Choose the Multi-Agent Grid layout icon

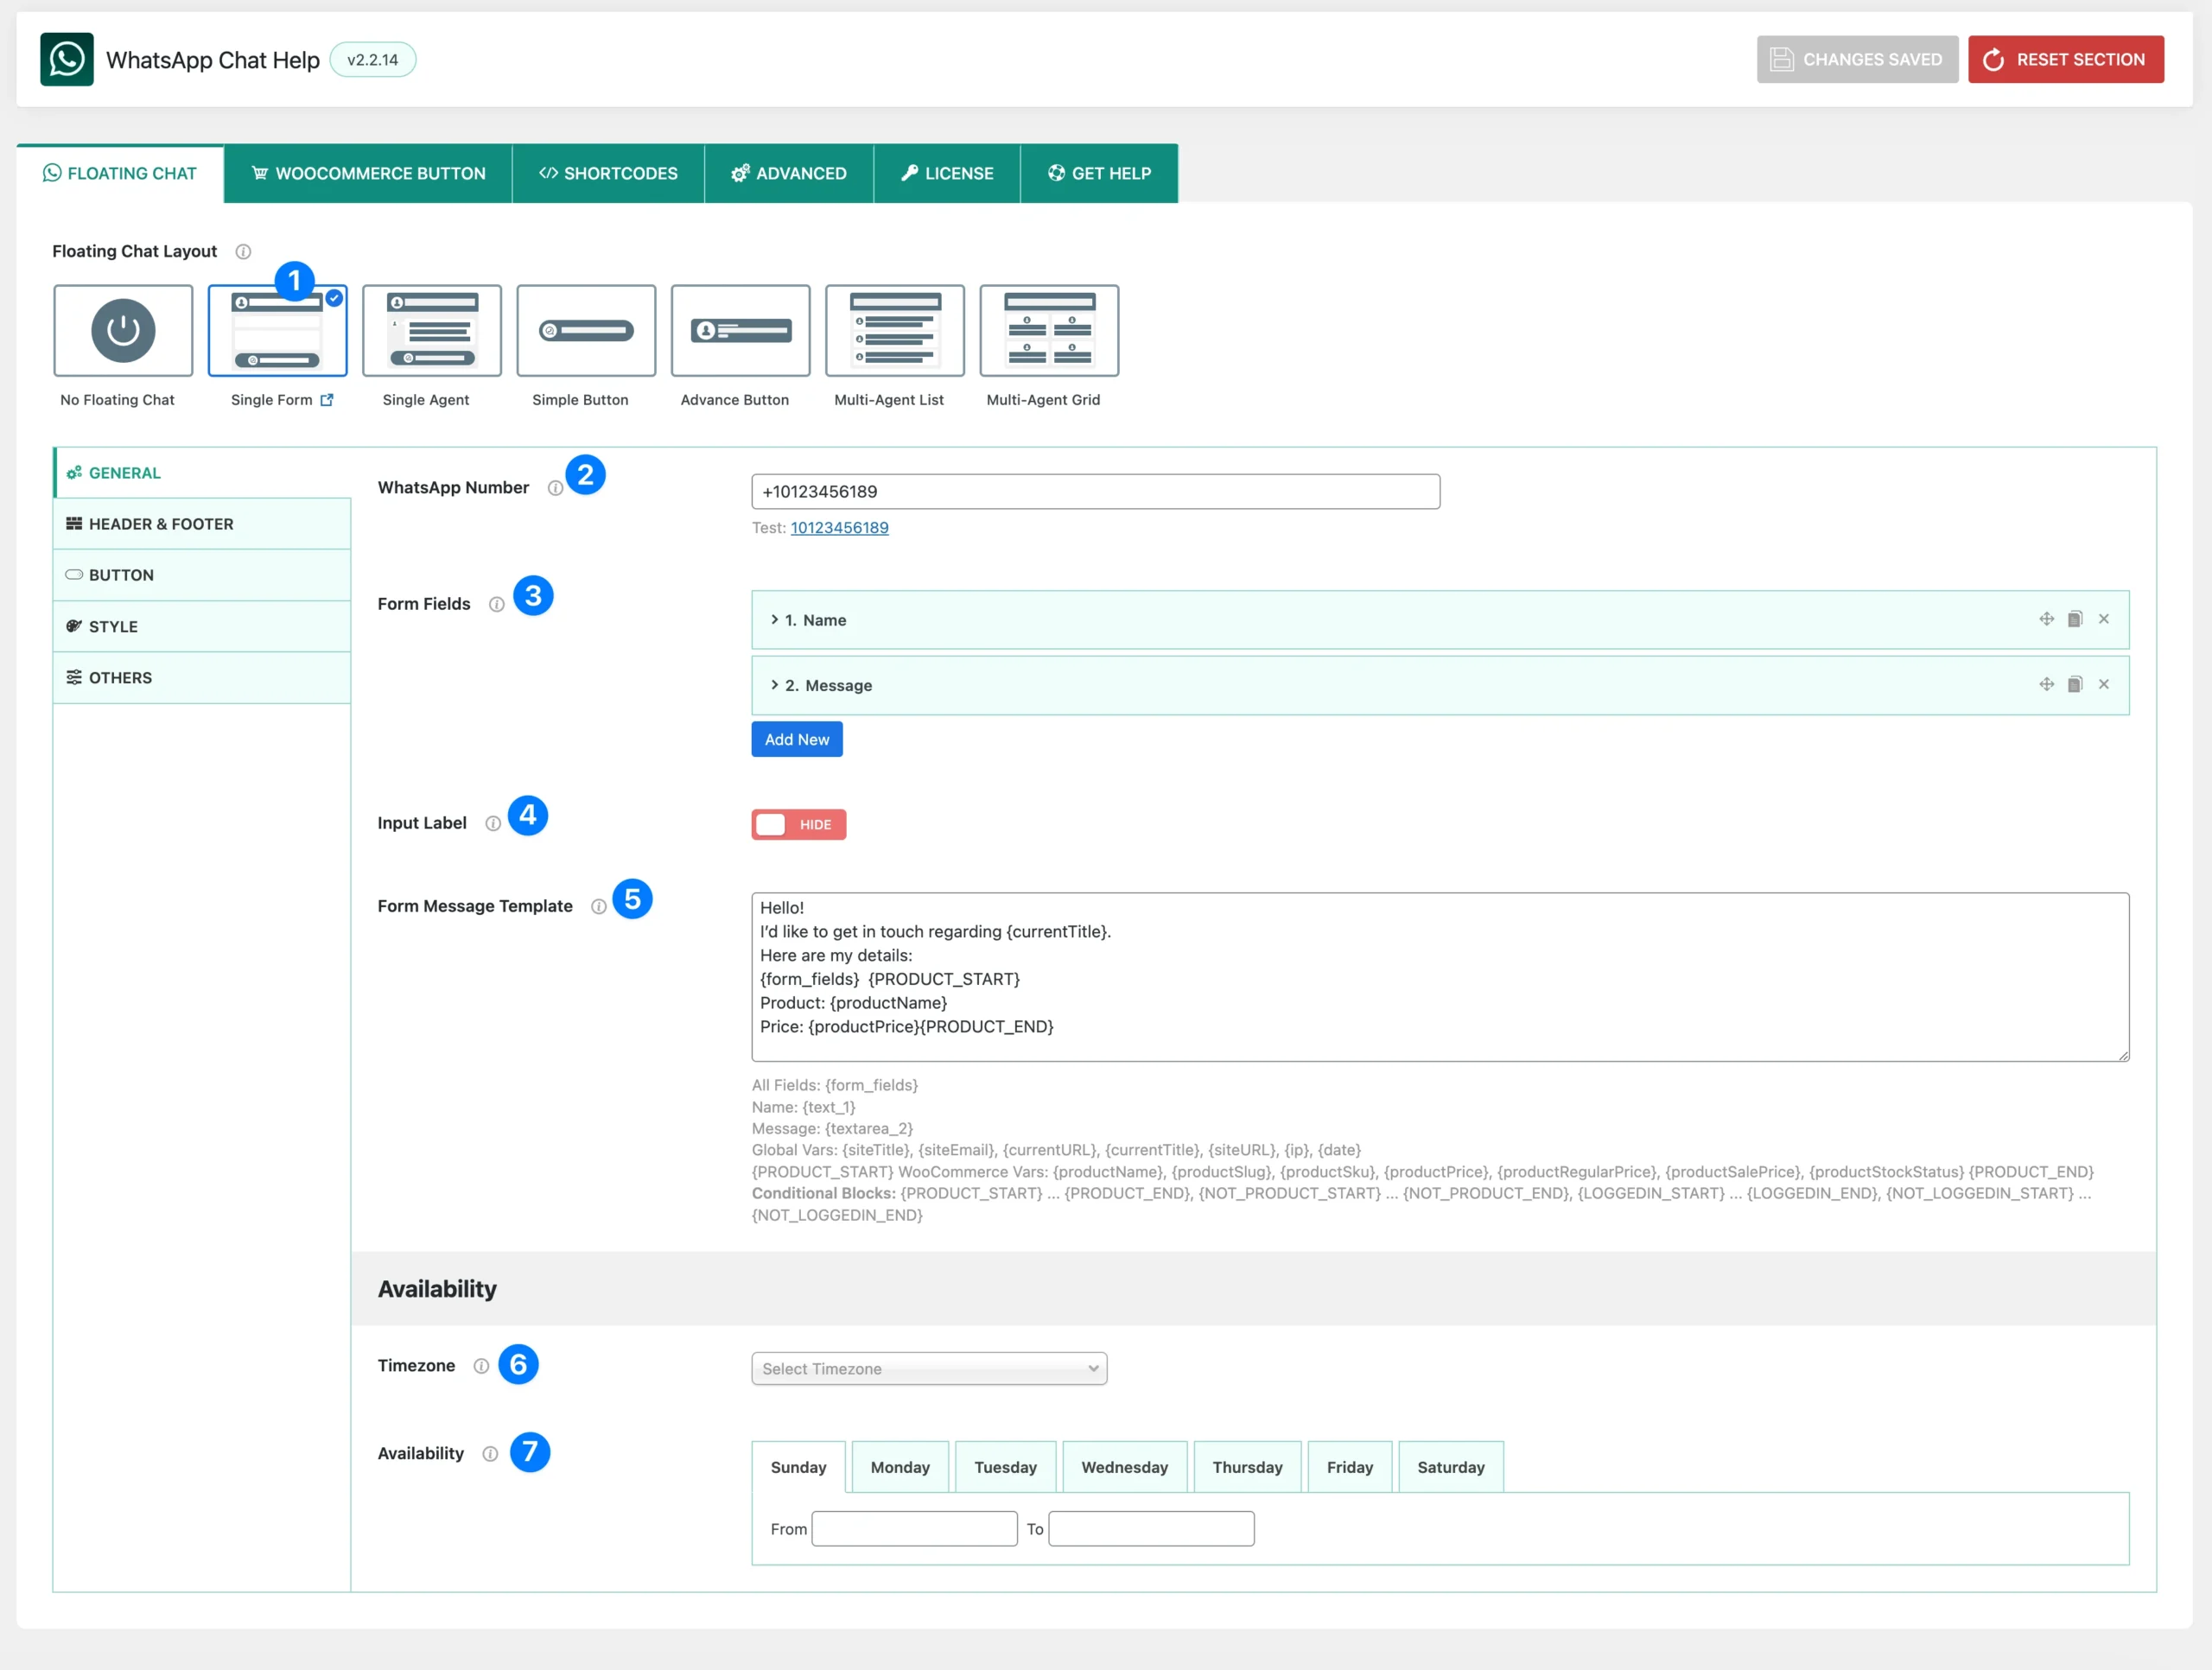point(1048,330)
